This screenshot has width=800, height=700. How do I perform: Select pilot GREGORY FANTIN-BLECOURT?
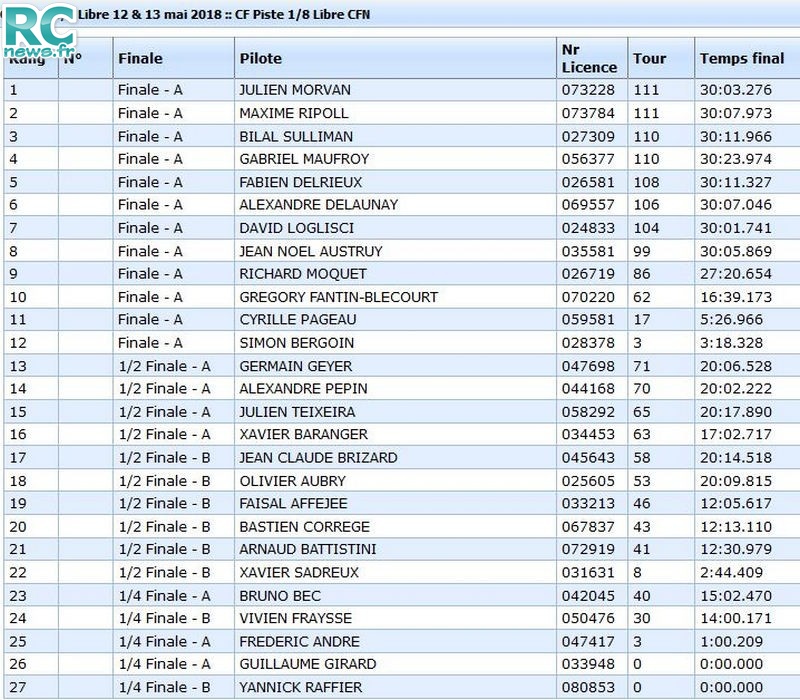click(338, 297)
